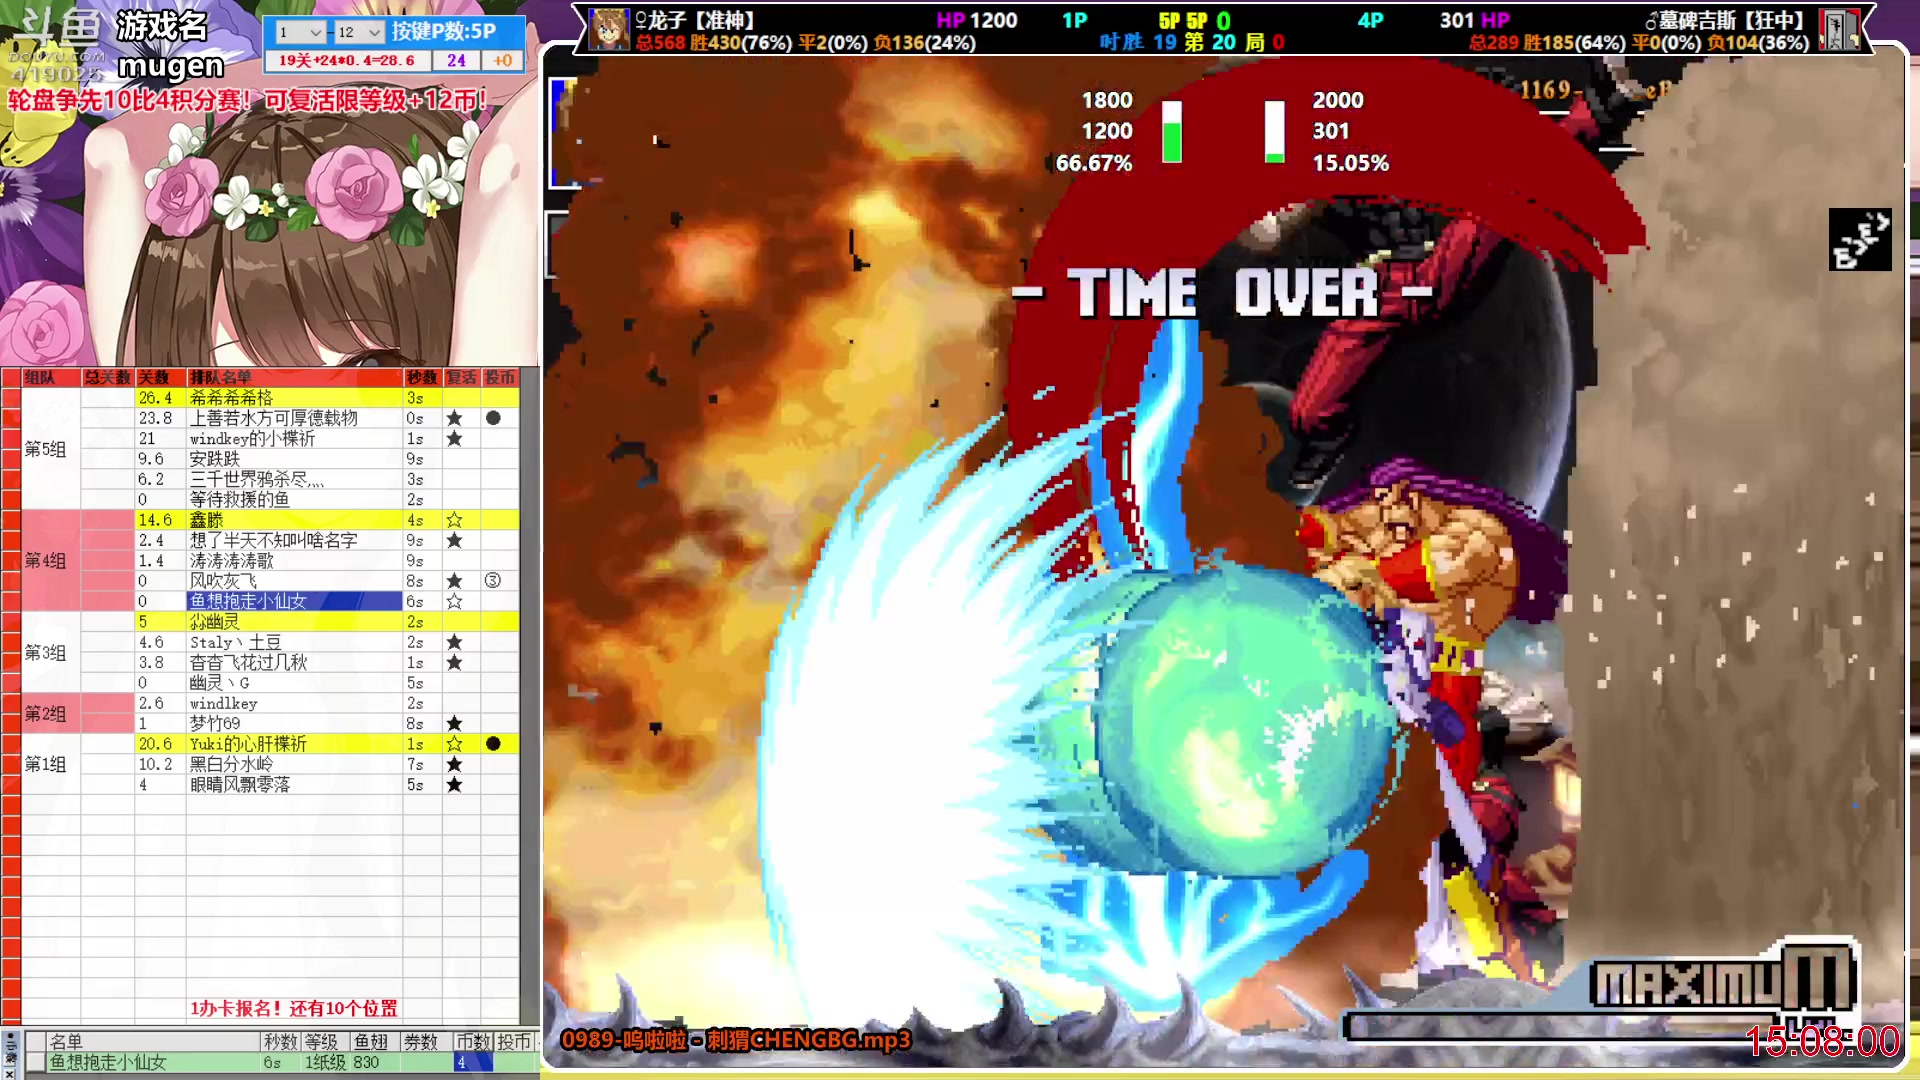Click the black coin dot for 上善若水方可厚德载物
Screen dimensions: 1920x1080
click(x=493, y=418)
